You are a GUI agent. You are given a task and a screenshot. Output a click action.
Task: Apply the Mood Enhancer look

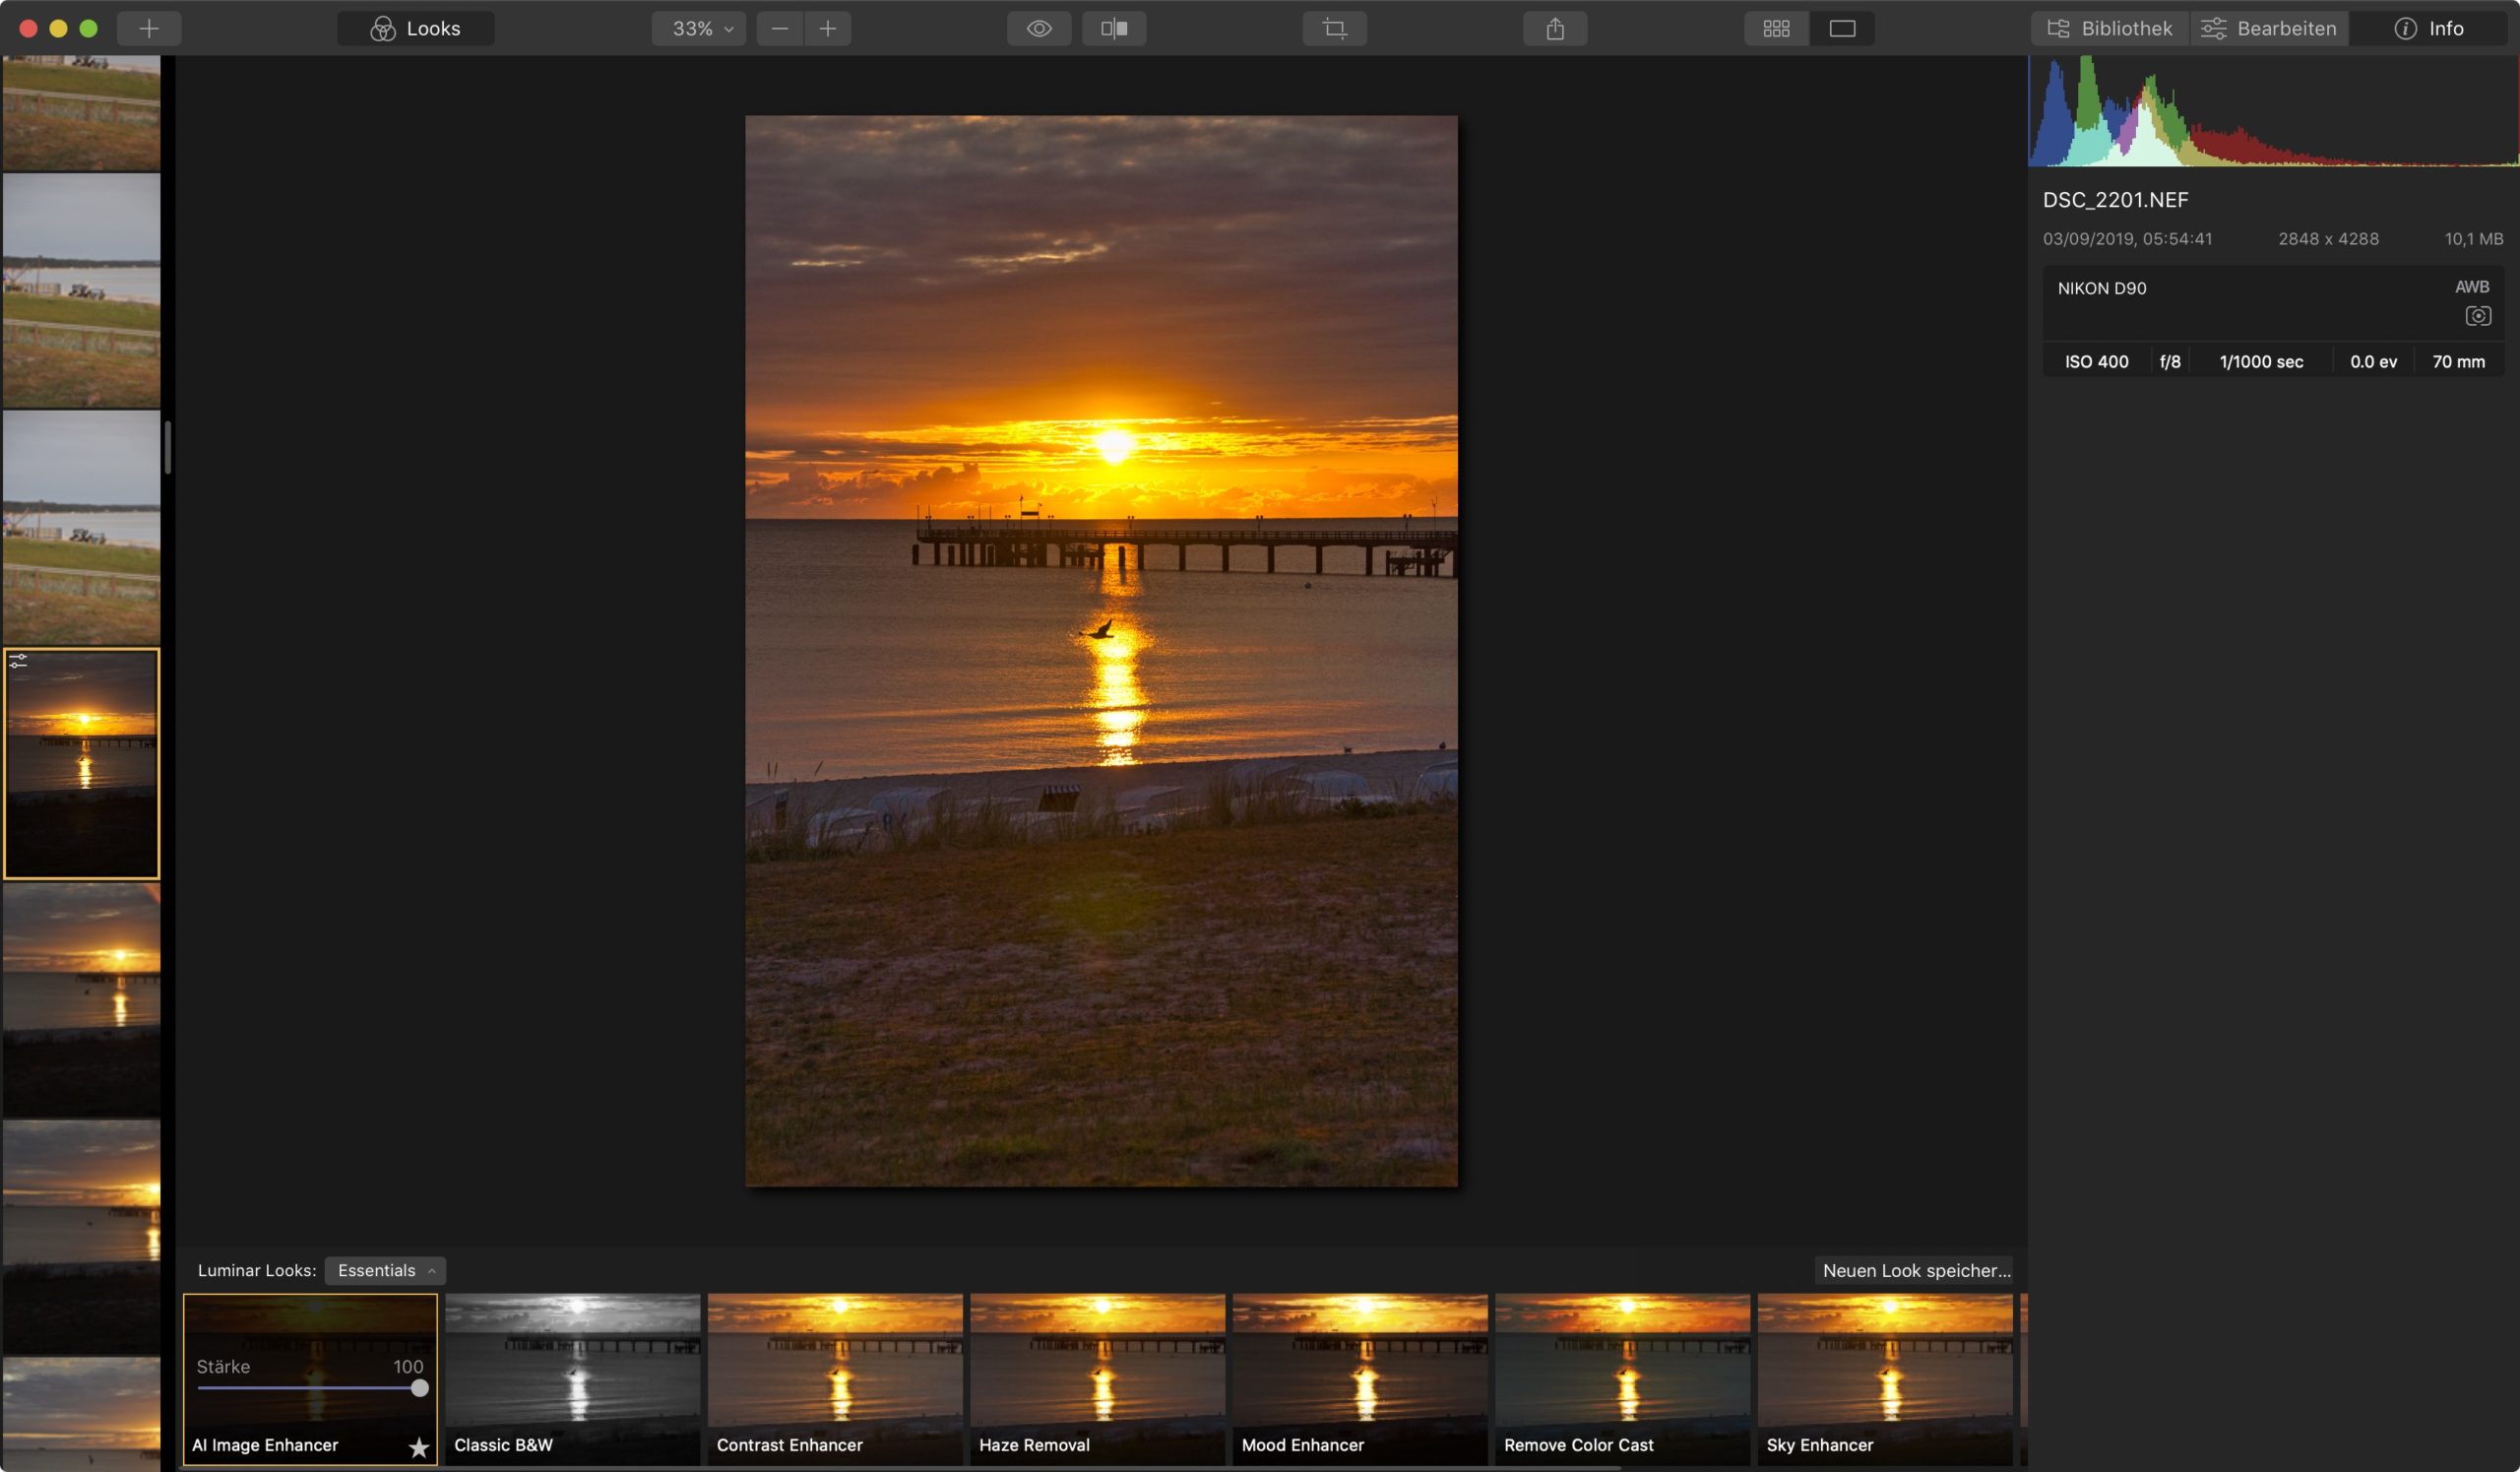[x=1360, y=1379]
